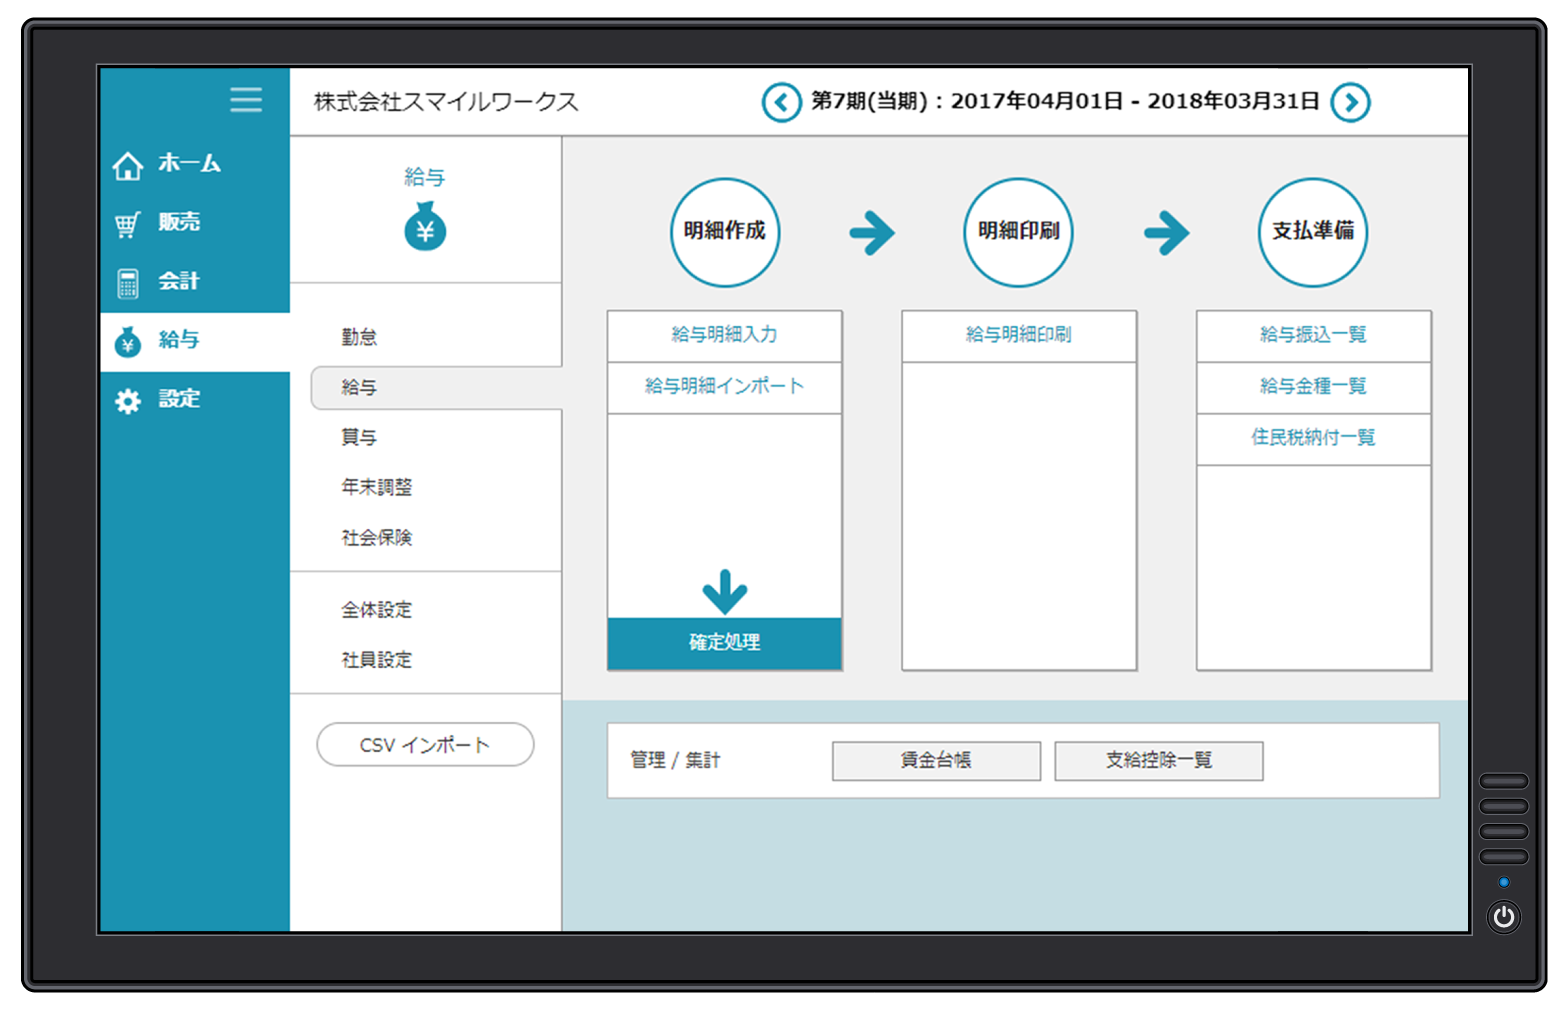Screen dimensions: 1563x1011
Task: Click the 支給控除一覧 button
Action: click(1158, 761)
